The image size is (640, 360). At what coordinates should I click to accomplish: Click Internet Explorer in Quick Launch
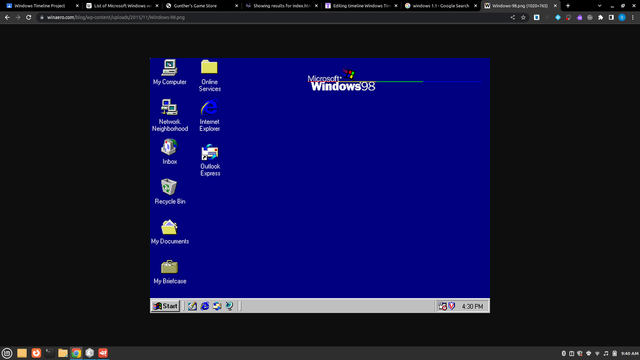coord(204,306)
